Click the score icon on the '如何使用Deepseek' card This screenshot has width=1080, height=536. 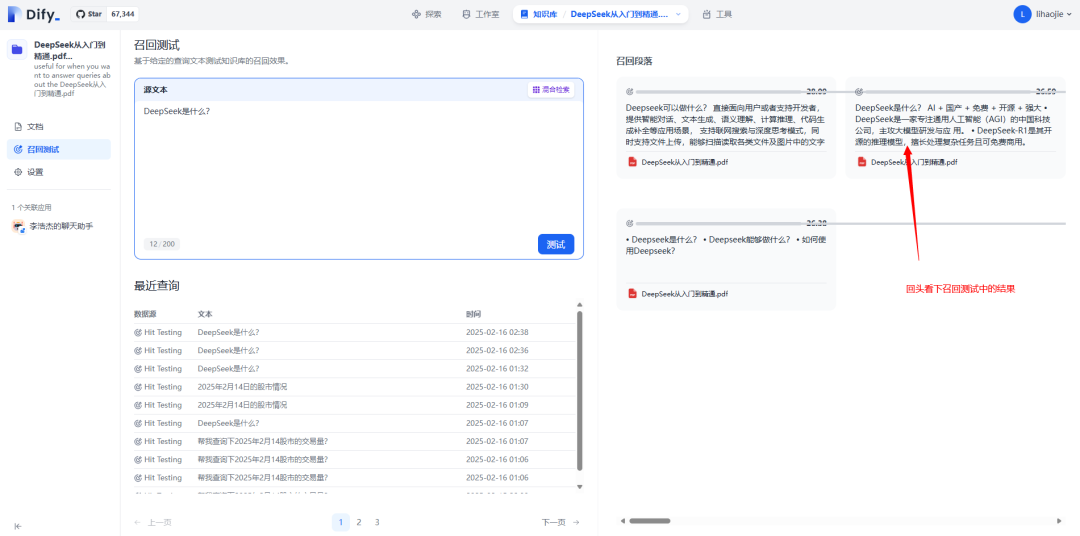tap(630, 223)
